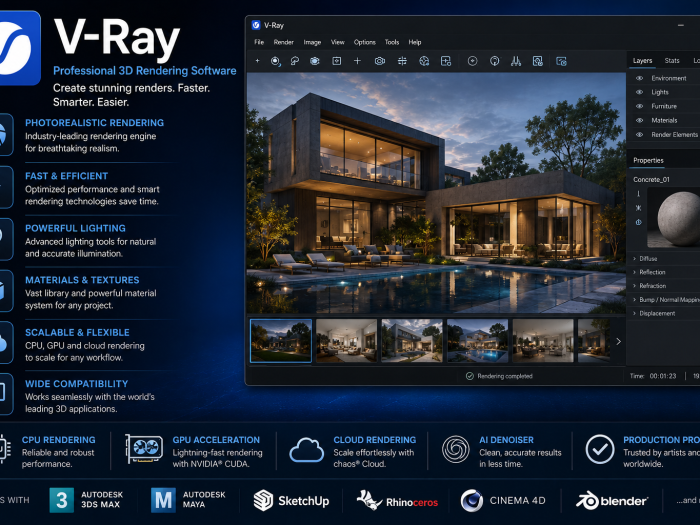Expand the Refraction section
This screenshot has height=525, width=700.
[x=665, y=286]
